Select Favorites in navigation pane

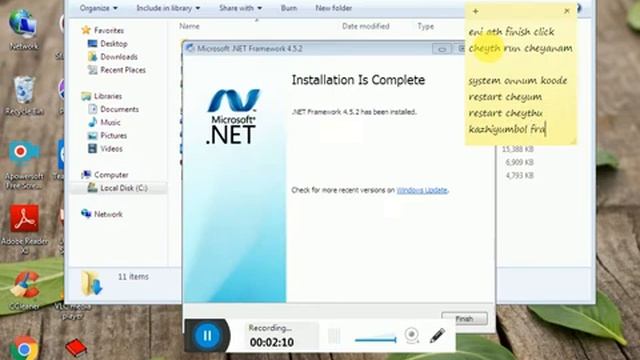pos(109,30)
